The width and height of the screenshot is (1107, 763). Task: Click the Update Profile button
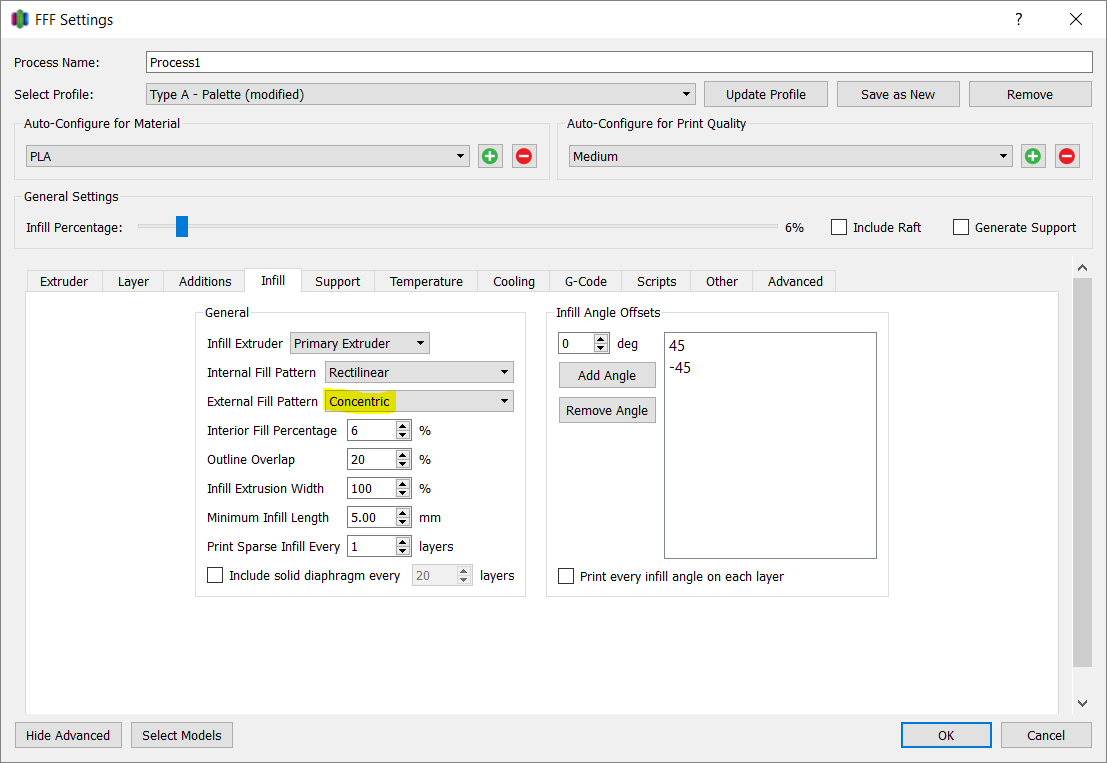[x=766, y=94]
